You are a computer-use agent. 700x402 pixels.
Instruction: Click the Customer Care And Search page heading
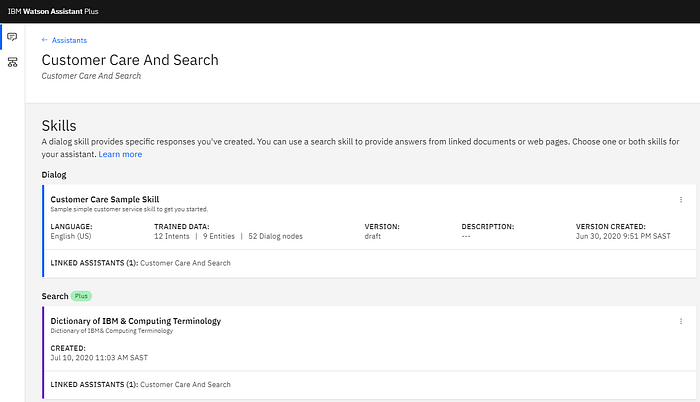pos(130,60)
